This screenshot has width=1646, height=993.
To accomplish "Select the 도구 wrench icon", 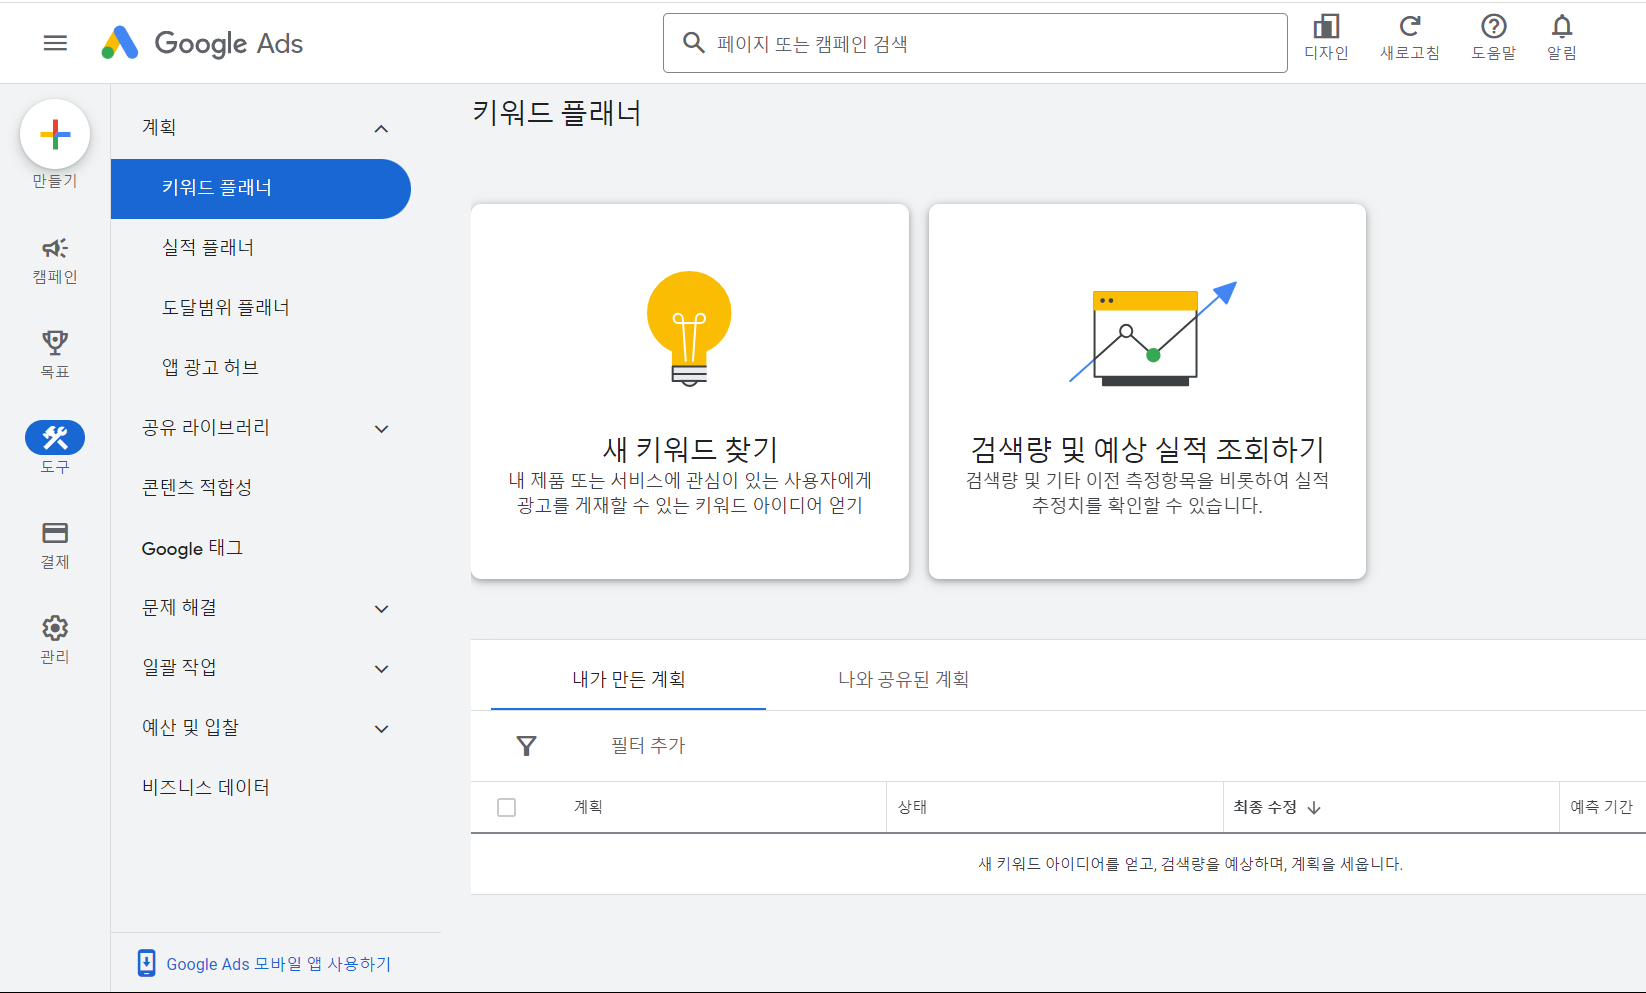I will (55, 437).
